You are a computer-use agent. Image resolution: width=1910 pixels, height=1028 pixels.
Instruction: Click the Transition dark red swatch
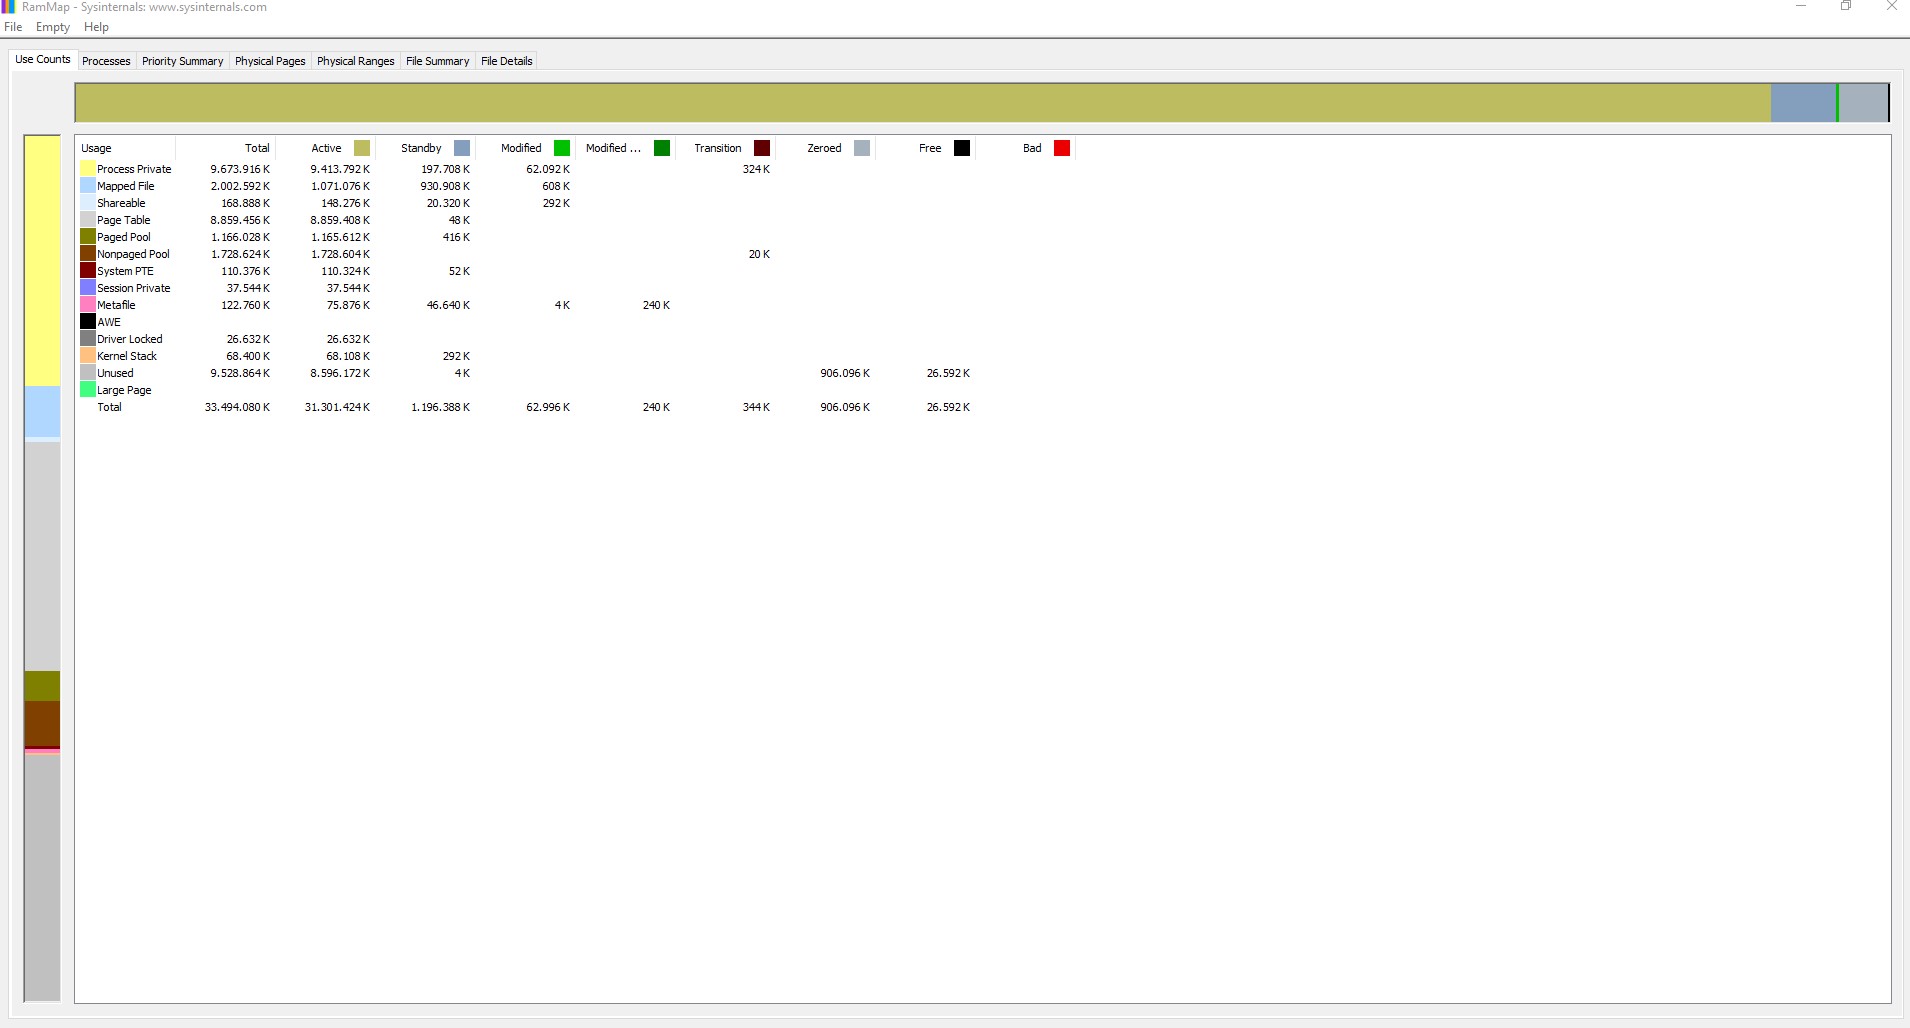pyautogui.click(x=762, y=148)
